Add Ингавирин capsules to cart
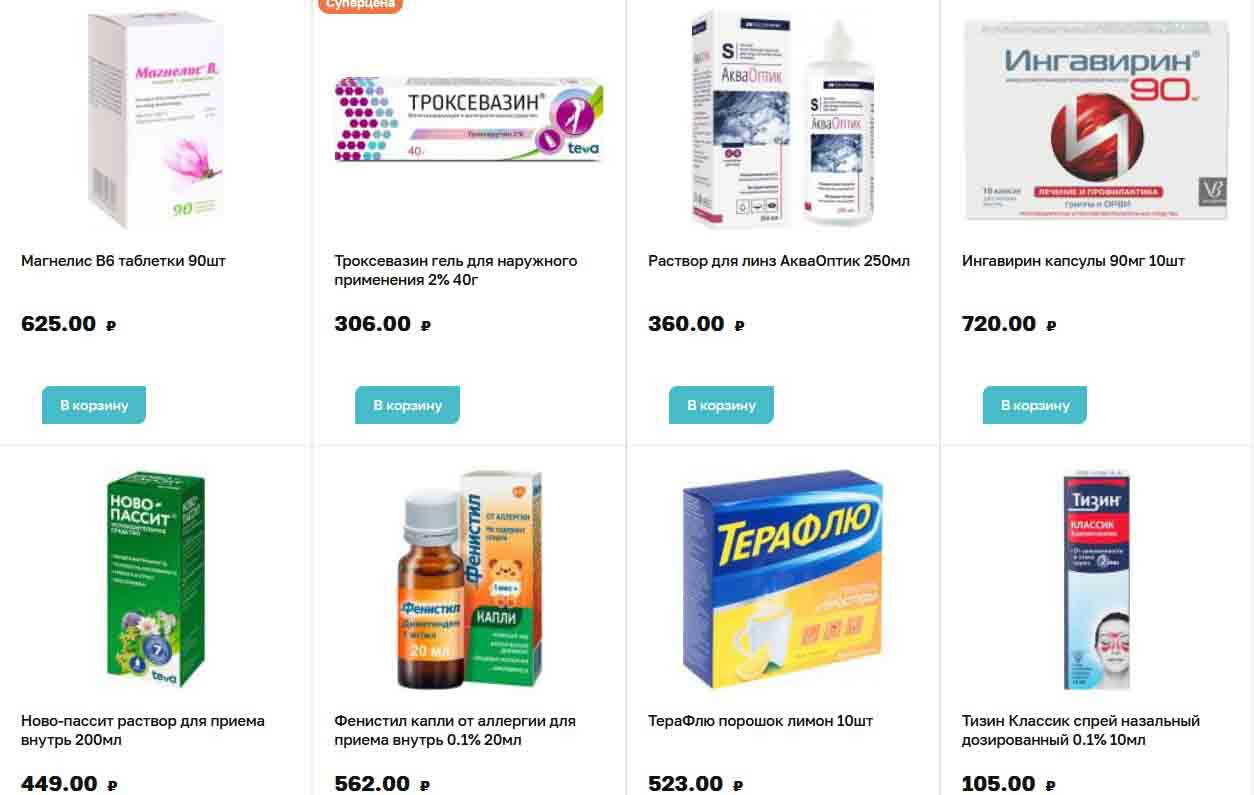Screen dimensions: 1254x795 [x=1035, y=405]
